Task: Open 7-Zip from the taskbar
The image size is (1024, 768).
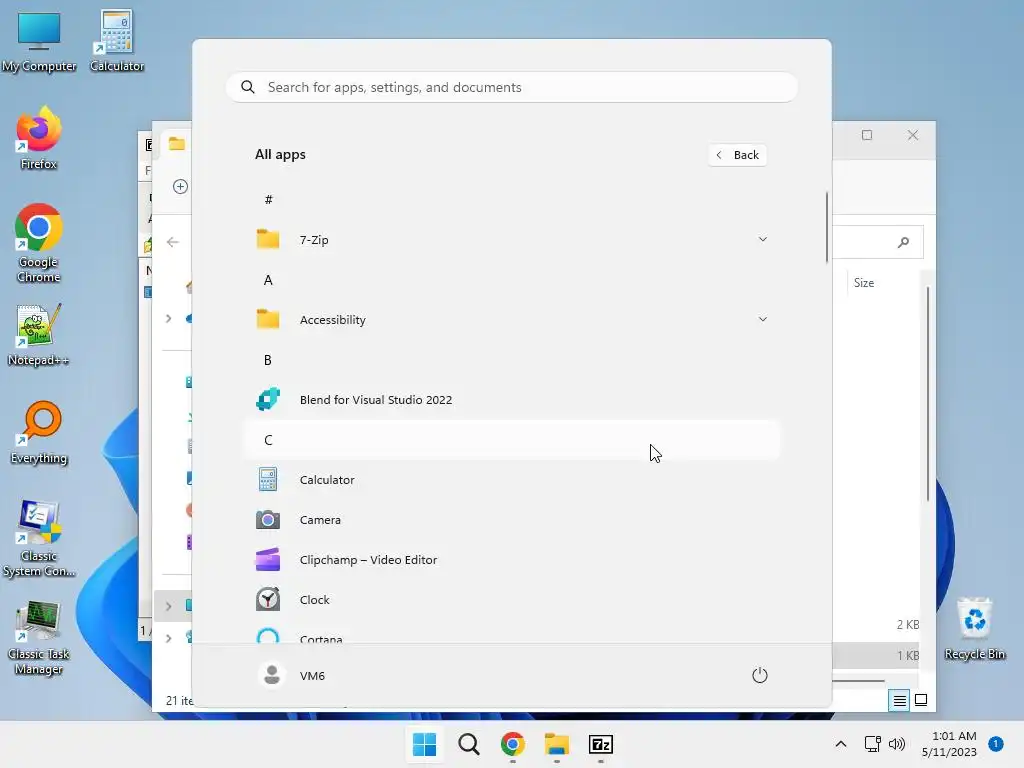Action: (x=601, y=744)
